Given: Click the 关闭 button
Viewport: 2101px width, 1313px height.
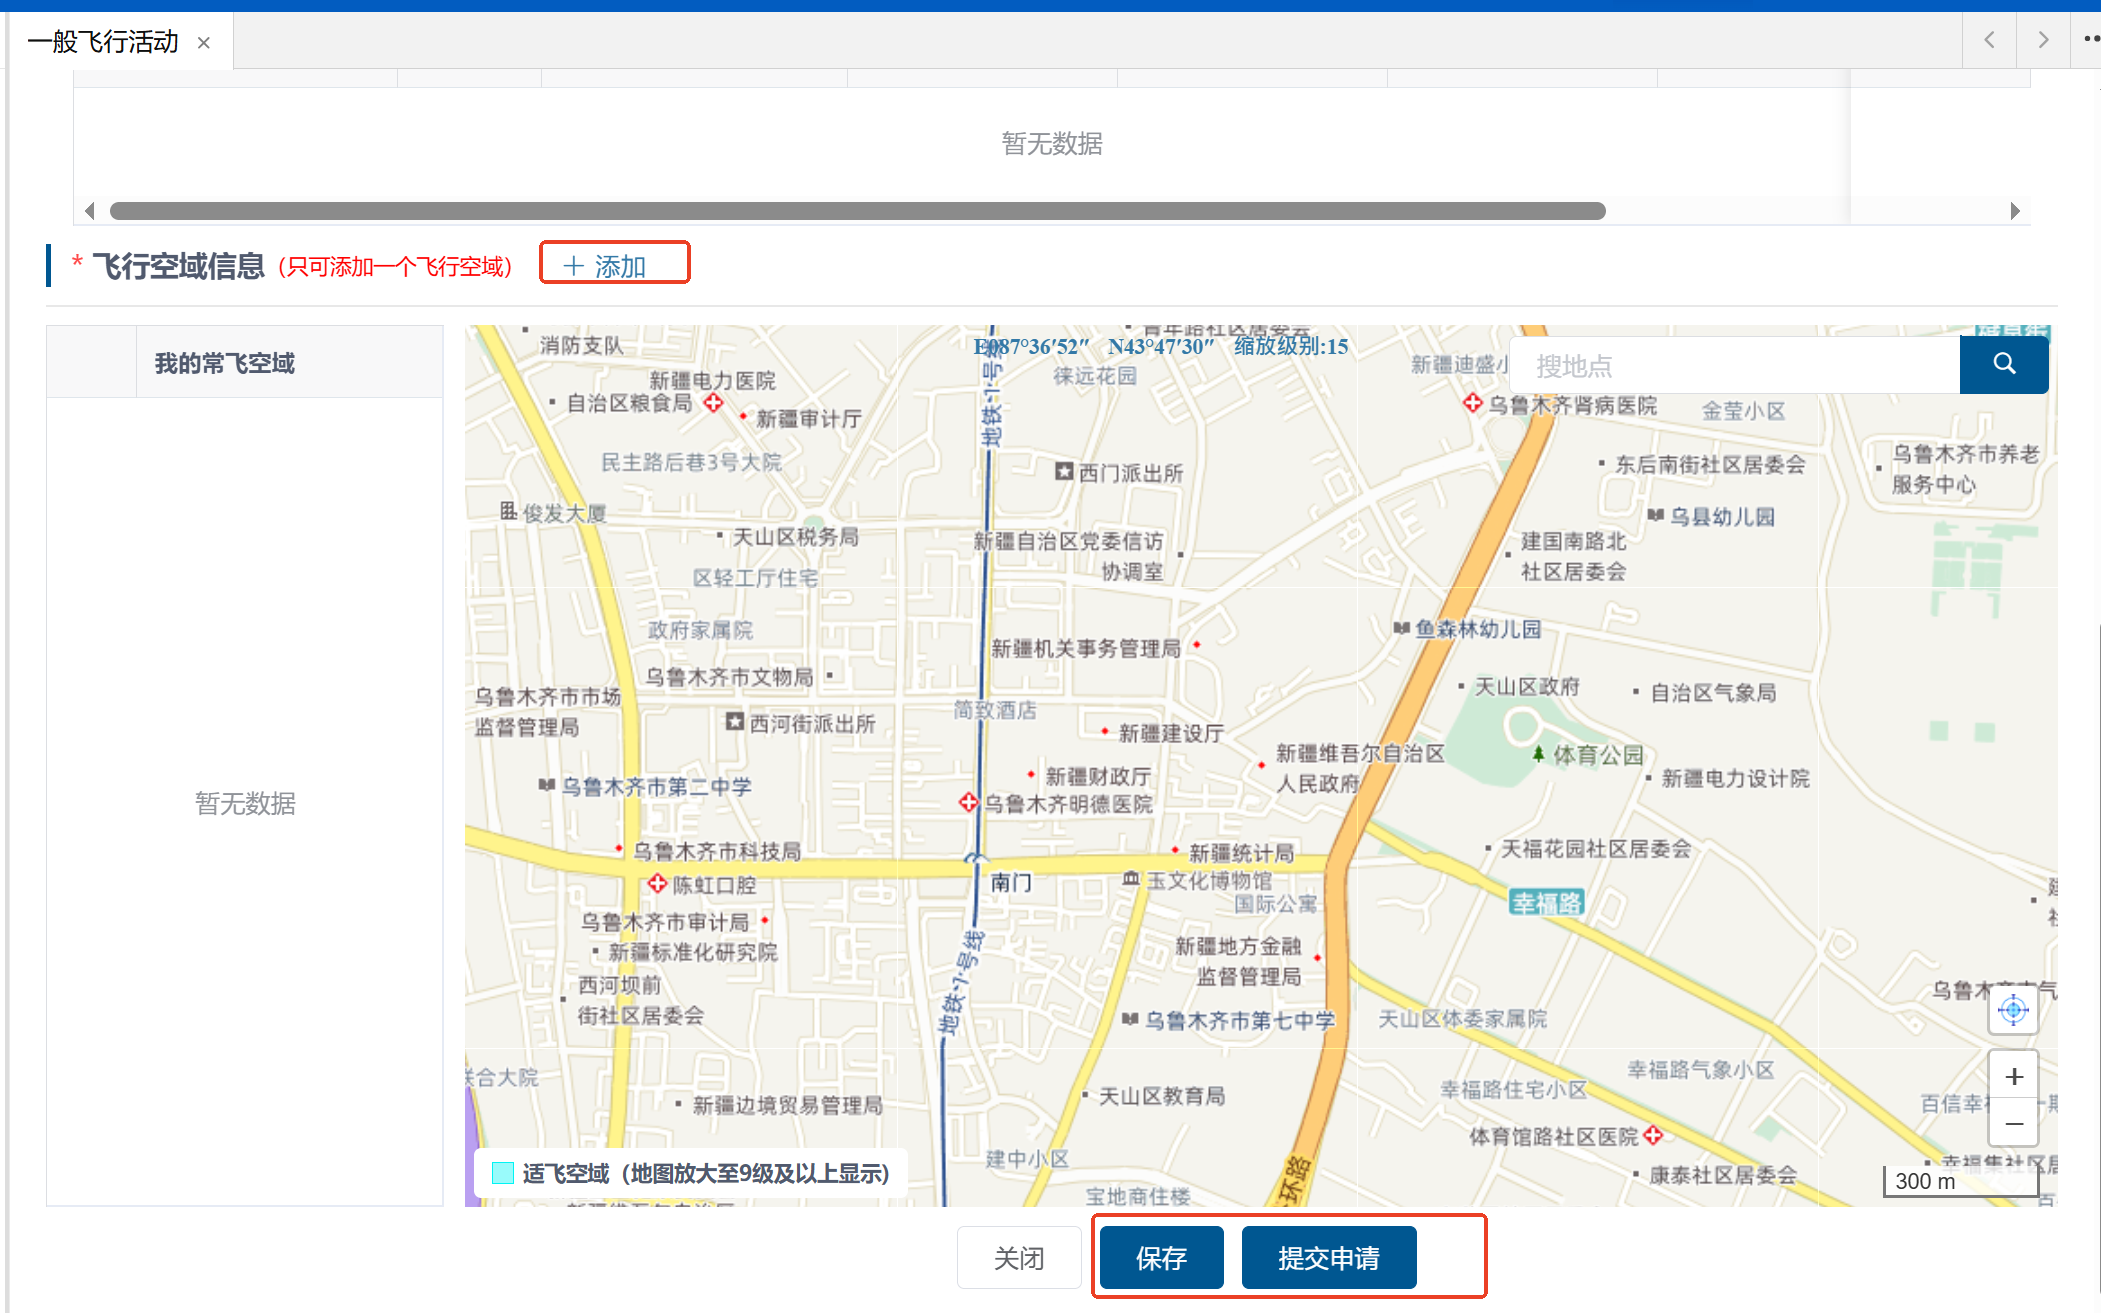Looking at the screenshot, I should pos(1019,1258).
